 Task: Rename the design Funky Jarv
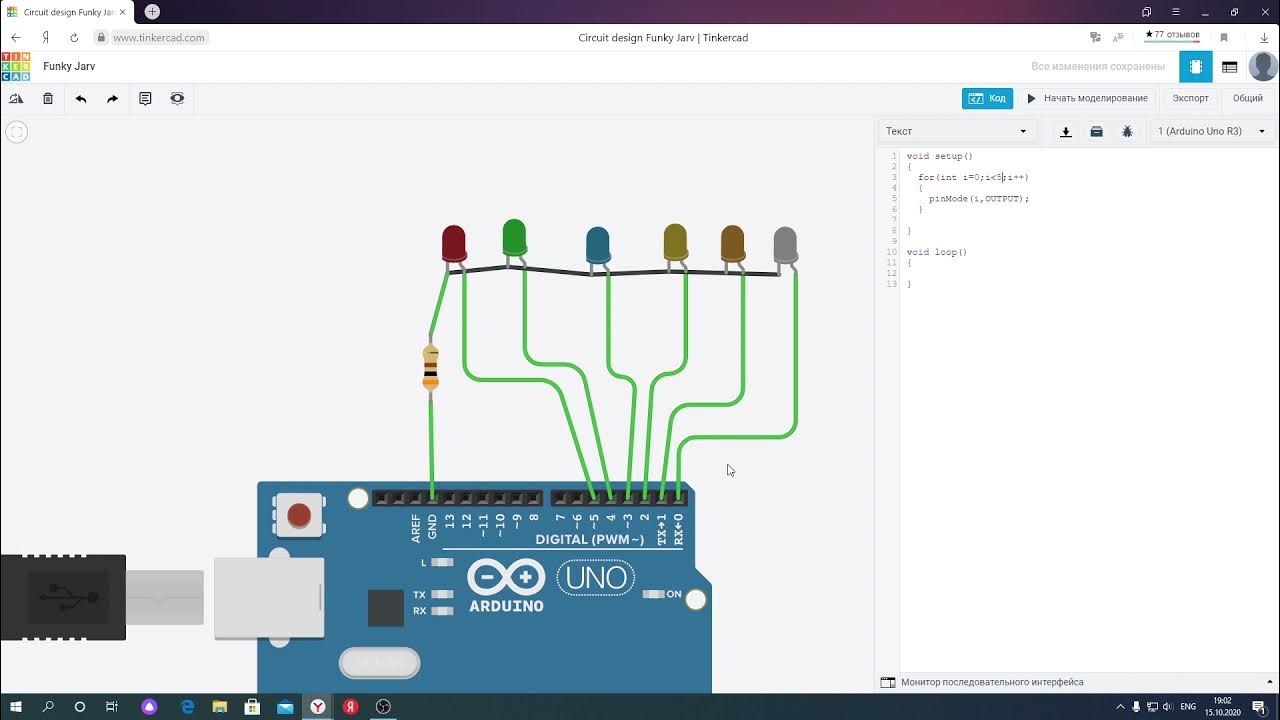(x=69, y=66)
